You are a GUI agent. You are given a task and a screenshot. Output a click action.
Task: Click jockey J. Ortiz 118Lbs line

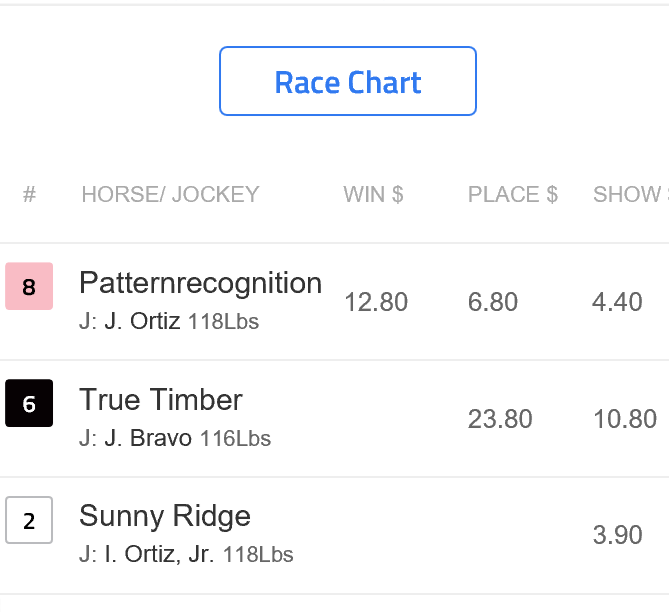pyautogui.click(x=169, y=322)
